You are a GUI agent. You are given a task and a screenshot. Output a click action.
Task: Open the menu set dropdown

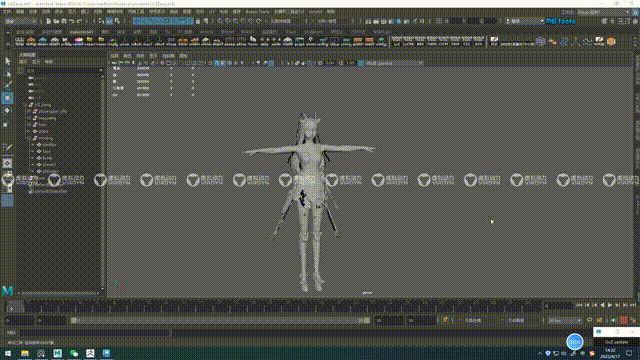click(x=20, y=21)
